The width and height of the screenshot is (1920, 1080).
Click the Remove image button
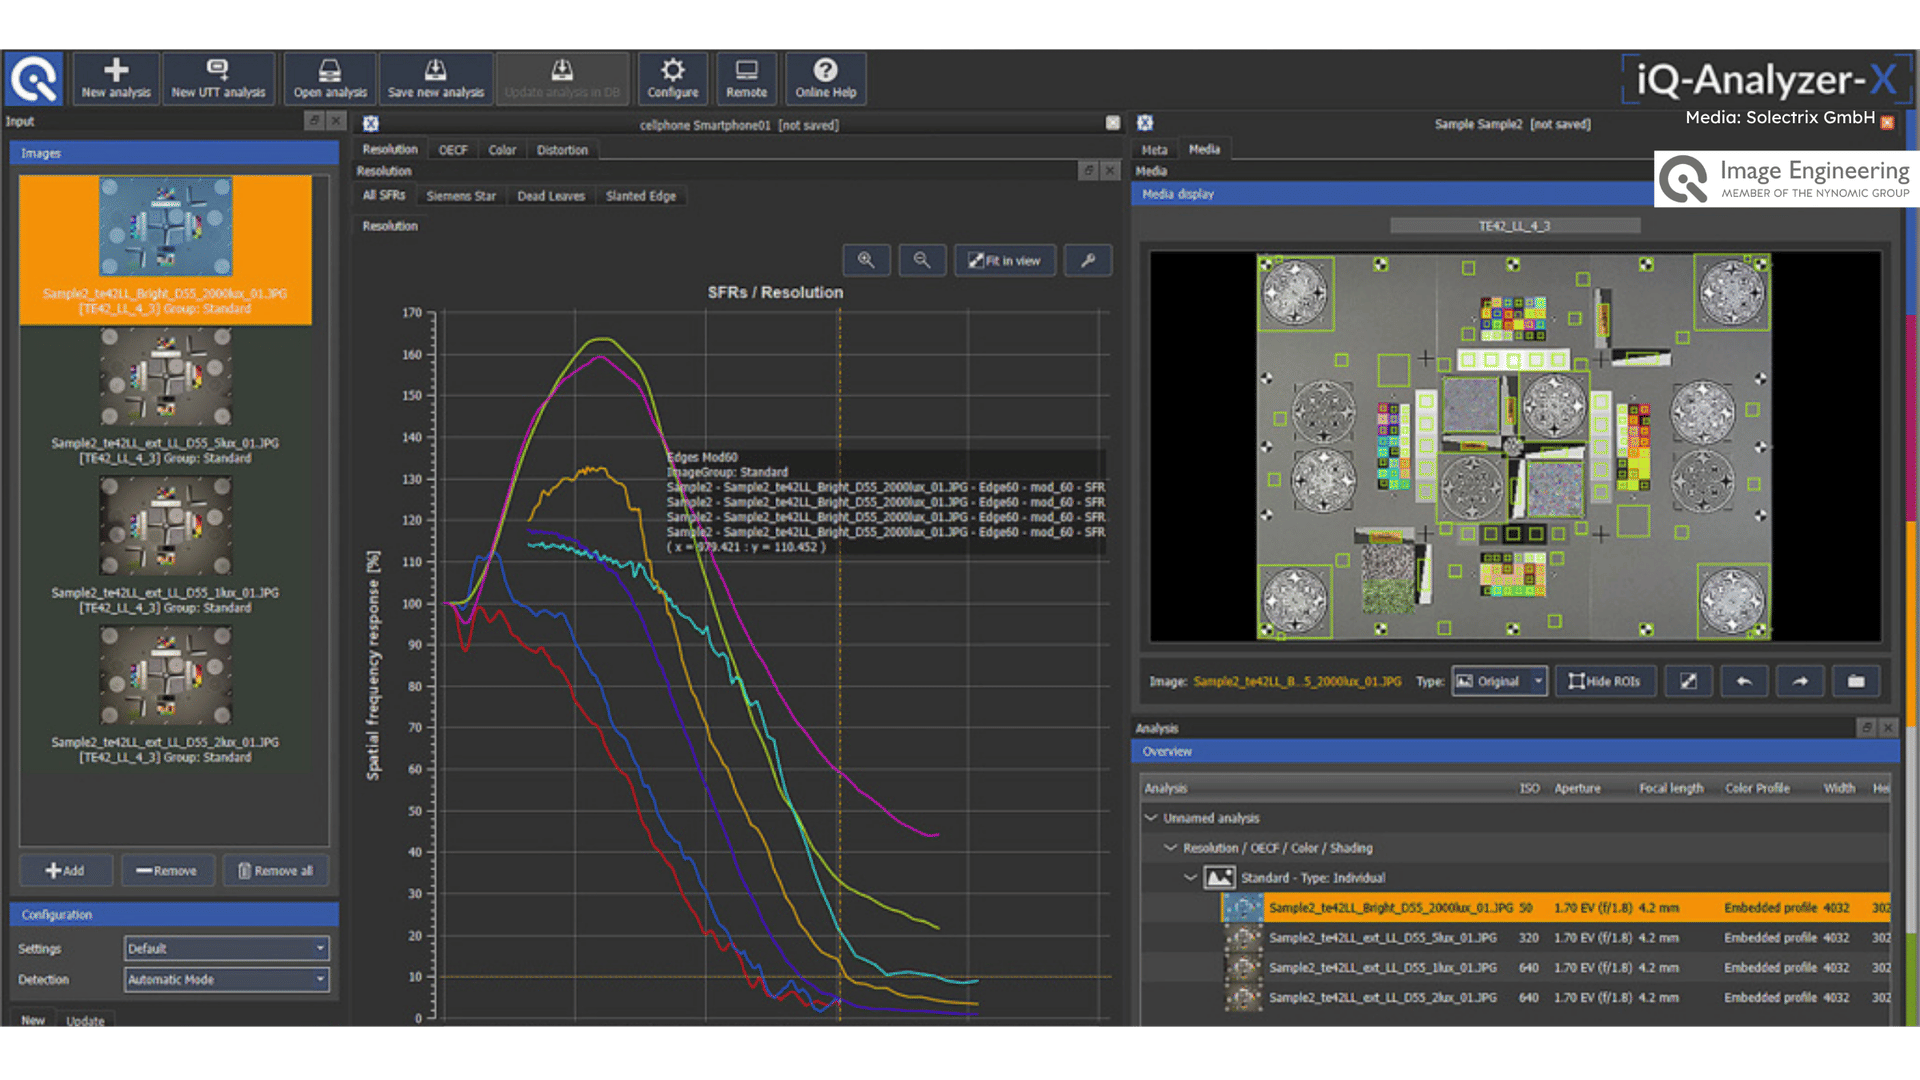(x=167, y=871)
